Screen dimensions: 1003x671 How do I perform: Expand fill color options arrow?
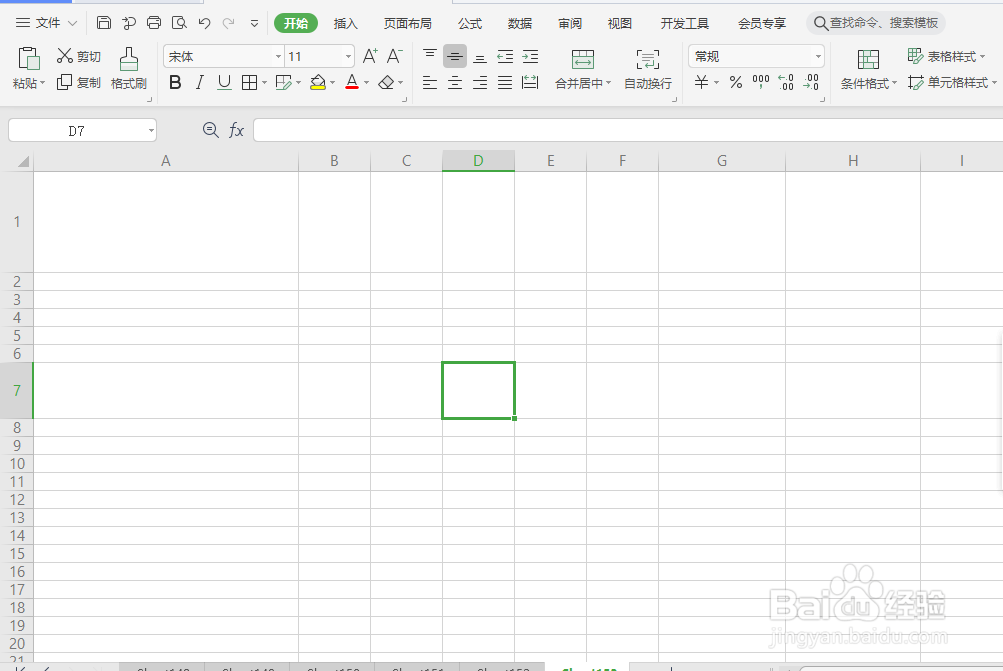pos(333,83)
